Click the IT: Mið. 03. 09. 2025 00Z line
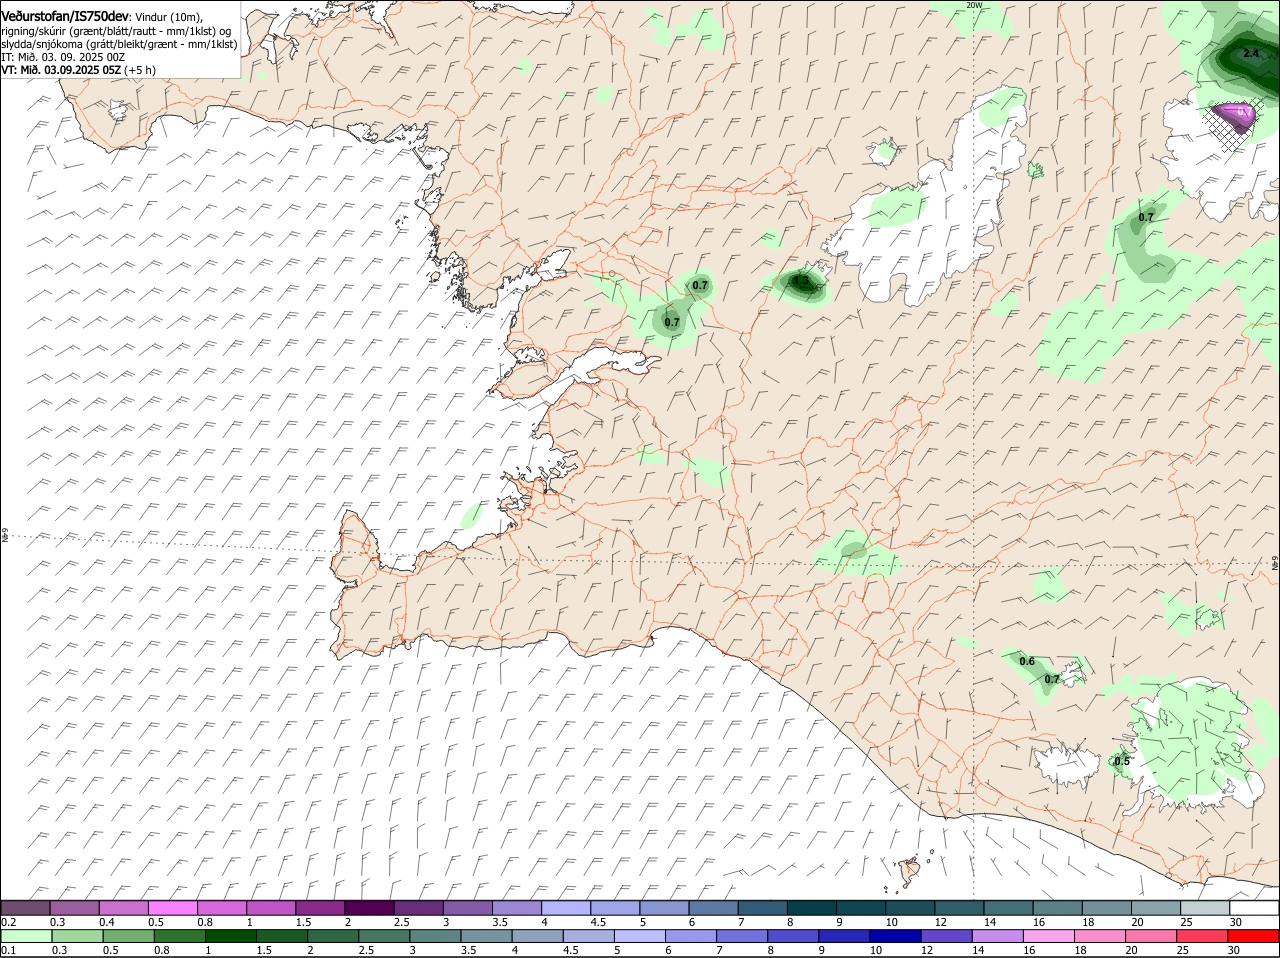 (x=63, y=57)
